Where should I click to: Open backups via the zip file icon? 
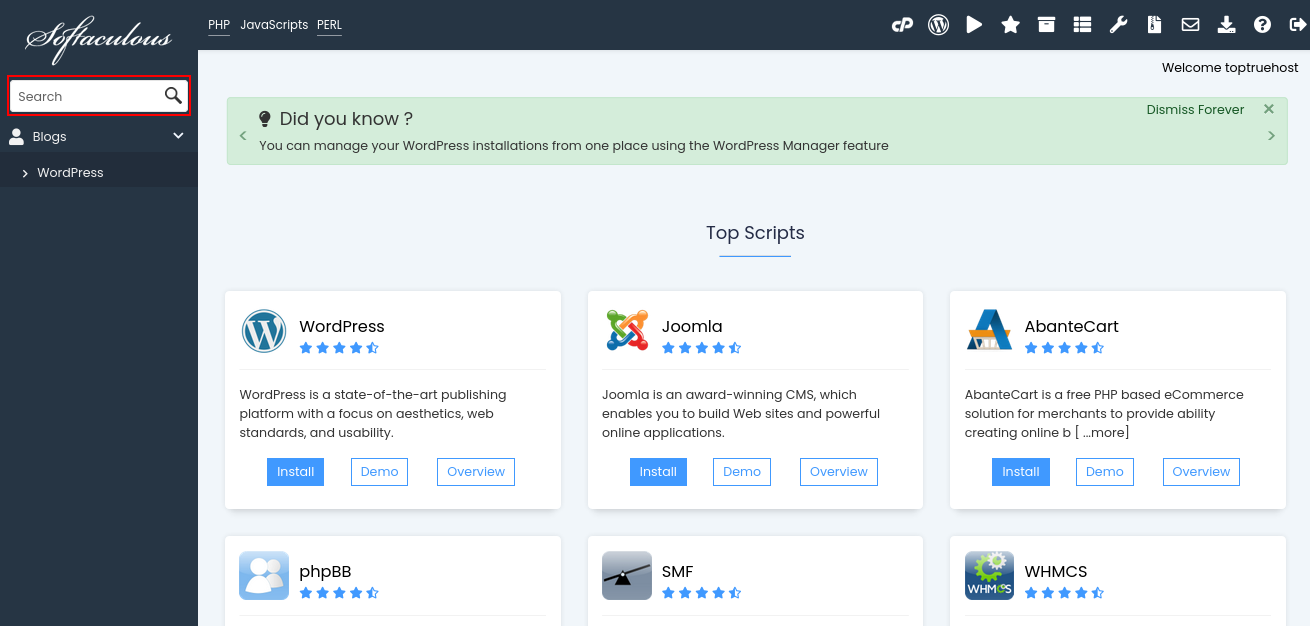click(x=1154, y=24)
